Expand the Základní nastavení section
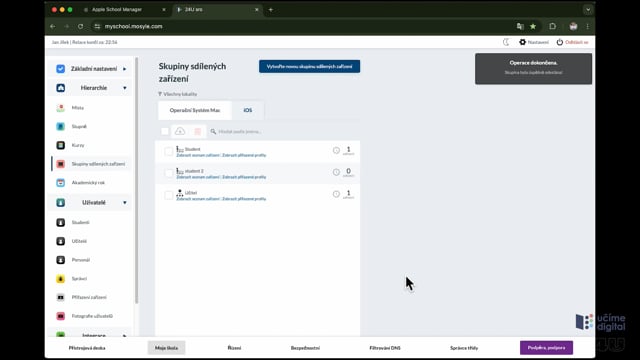Image resolution: width=640 pixels, height=360 pixels. pyautogui.click(x=91, y=69)
